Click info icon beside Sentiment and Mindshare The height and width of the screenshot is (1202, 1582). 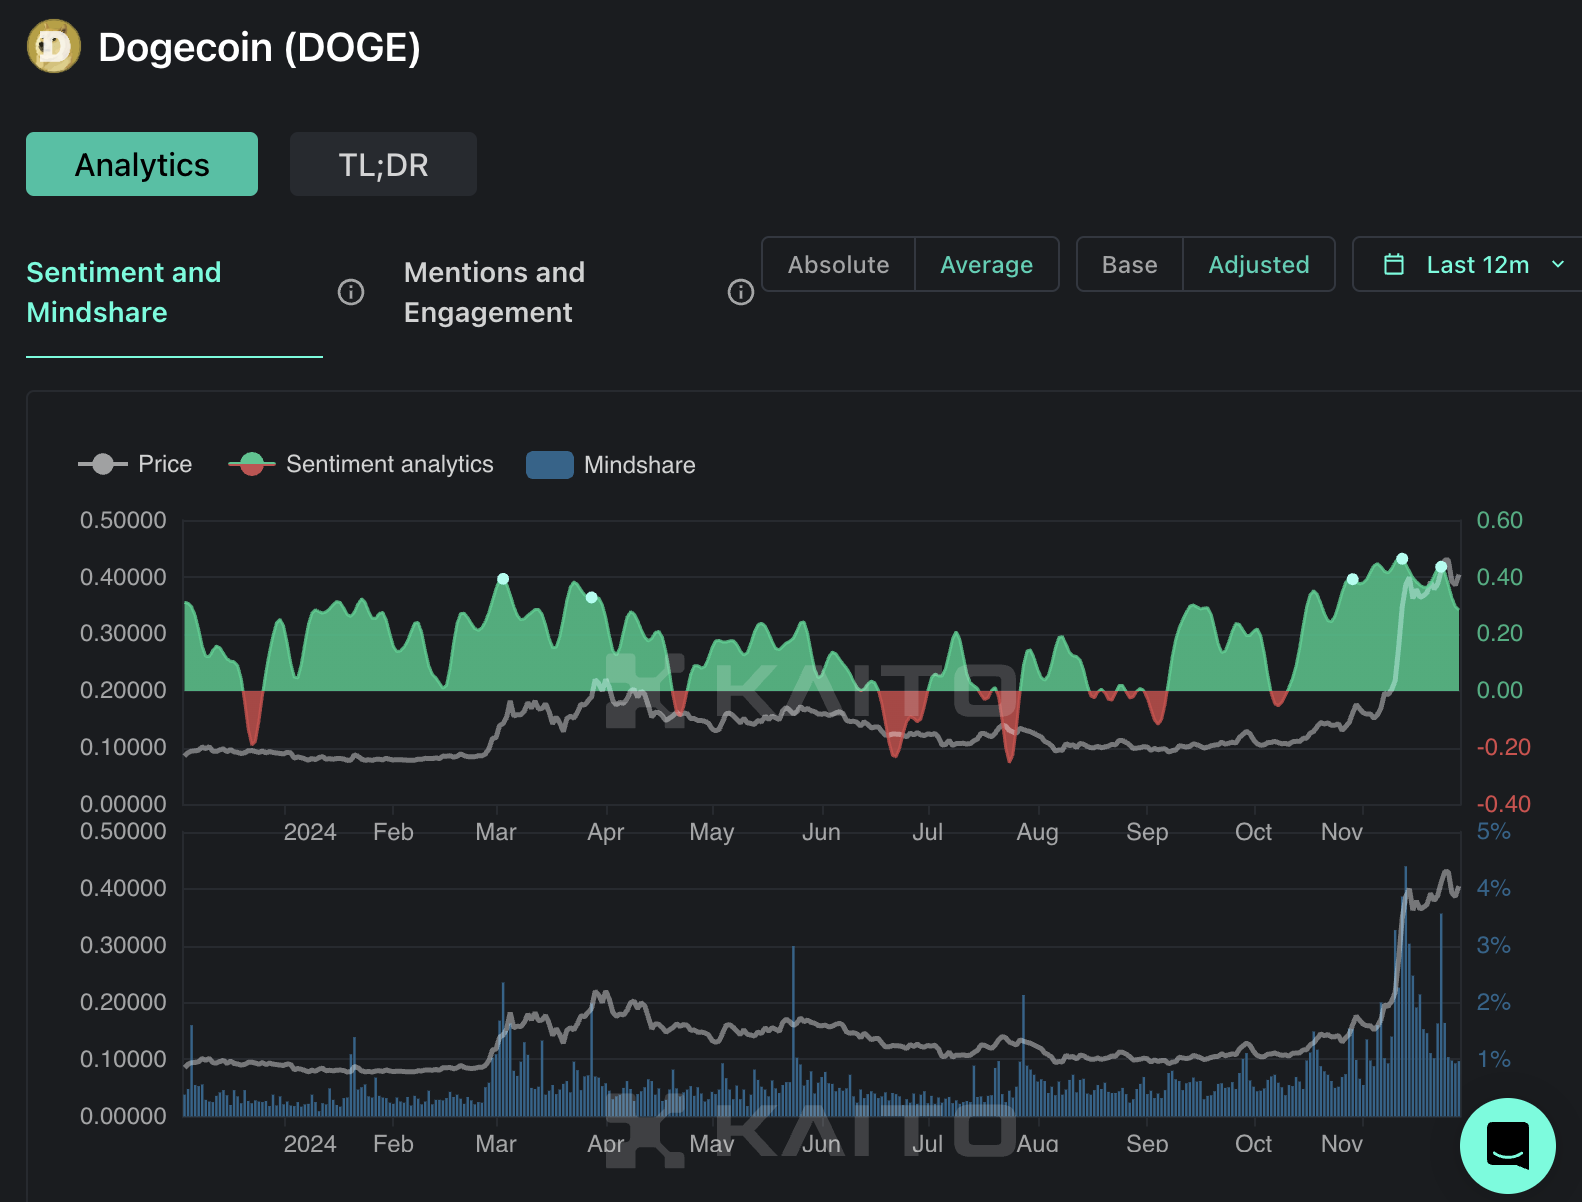351,292
